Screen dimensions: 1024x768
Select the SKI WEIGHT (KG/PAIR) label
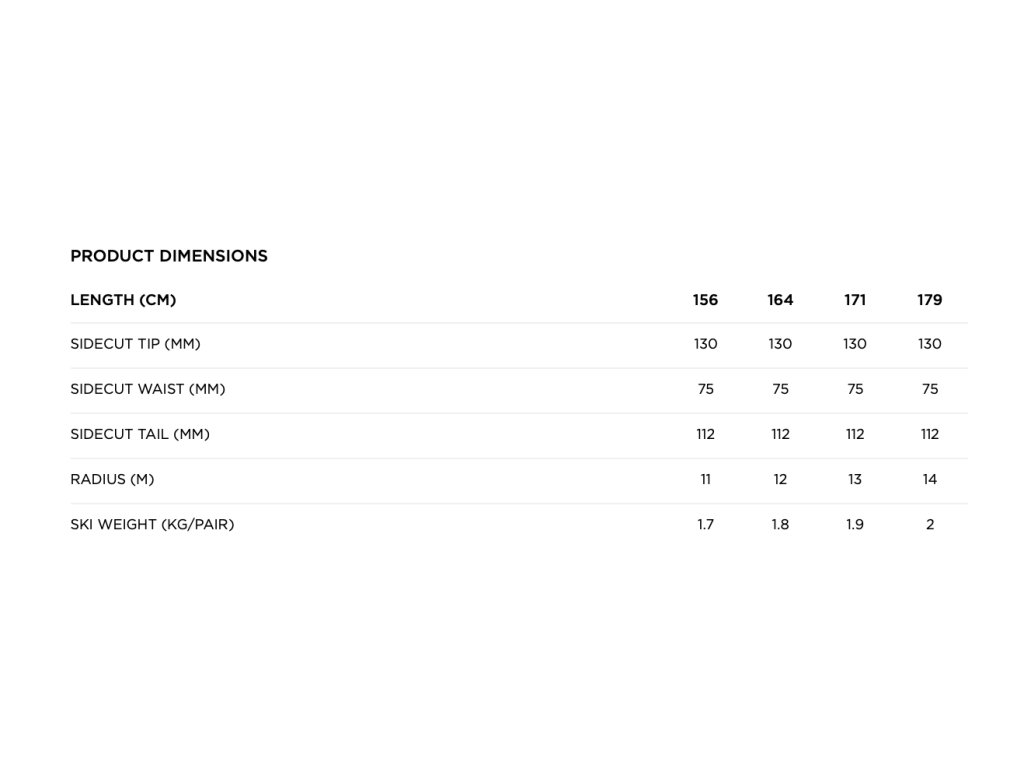[x=152, y=524]
